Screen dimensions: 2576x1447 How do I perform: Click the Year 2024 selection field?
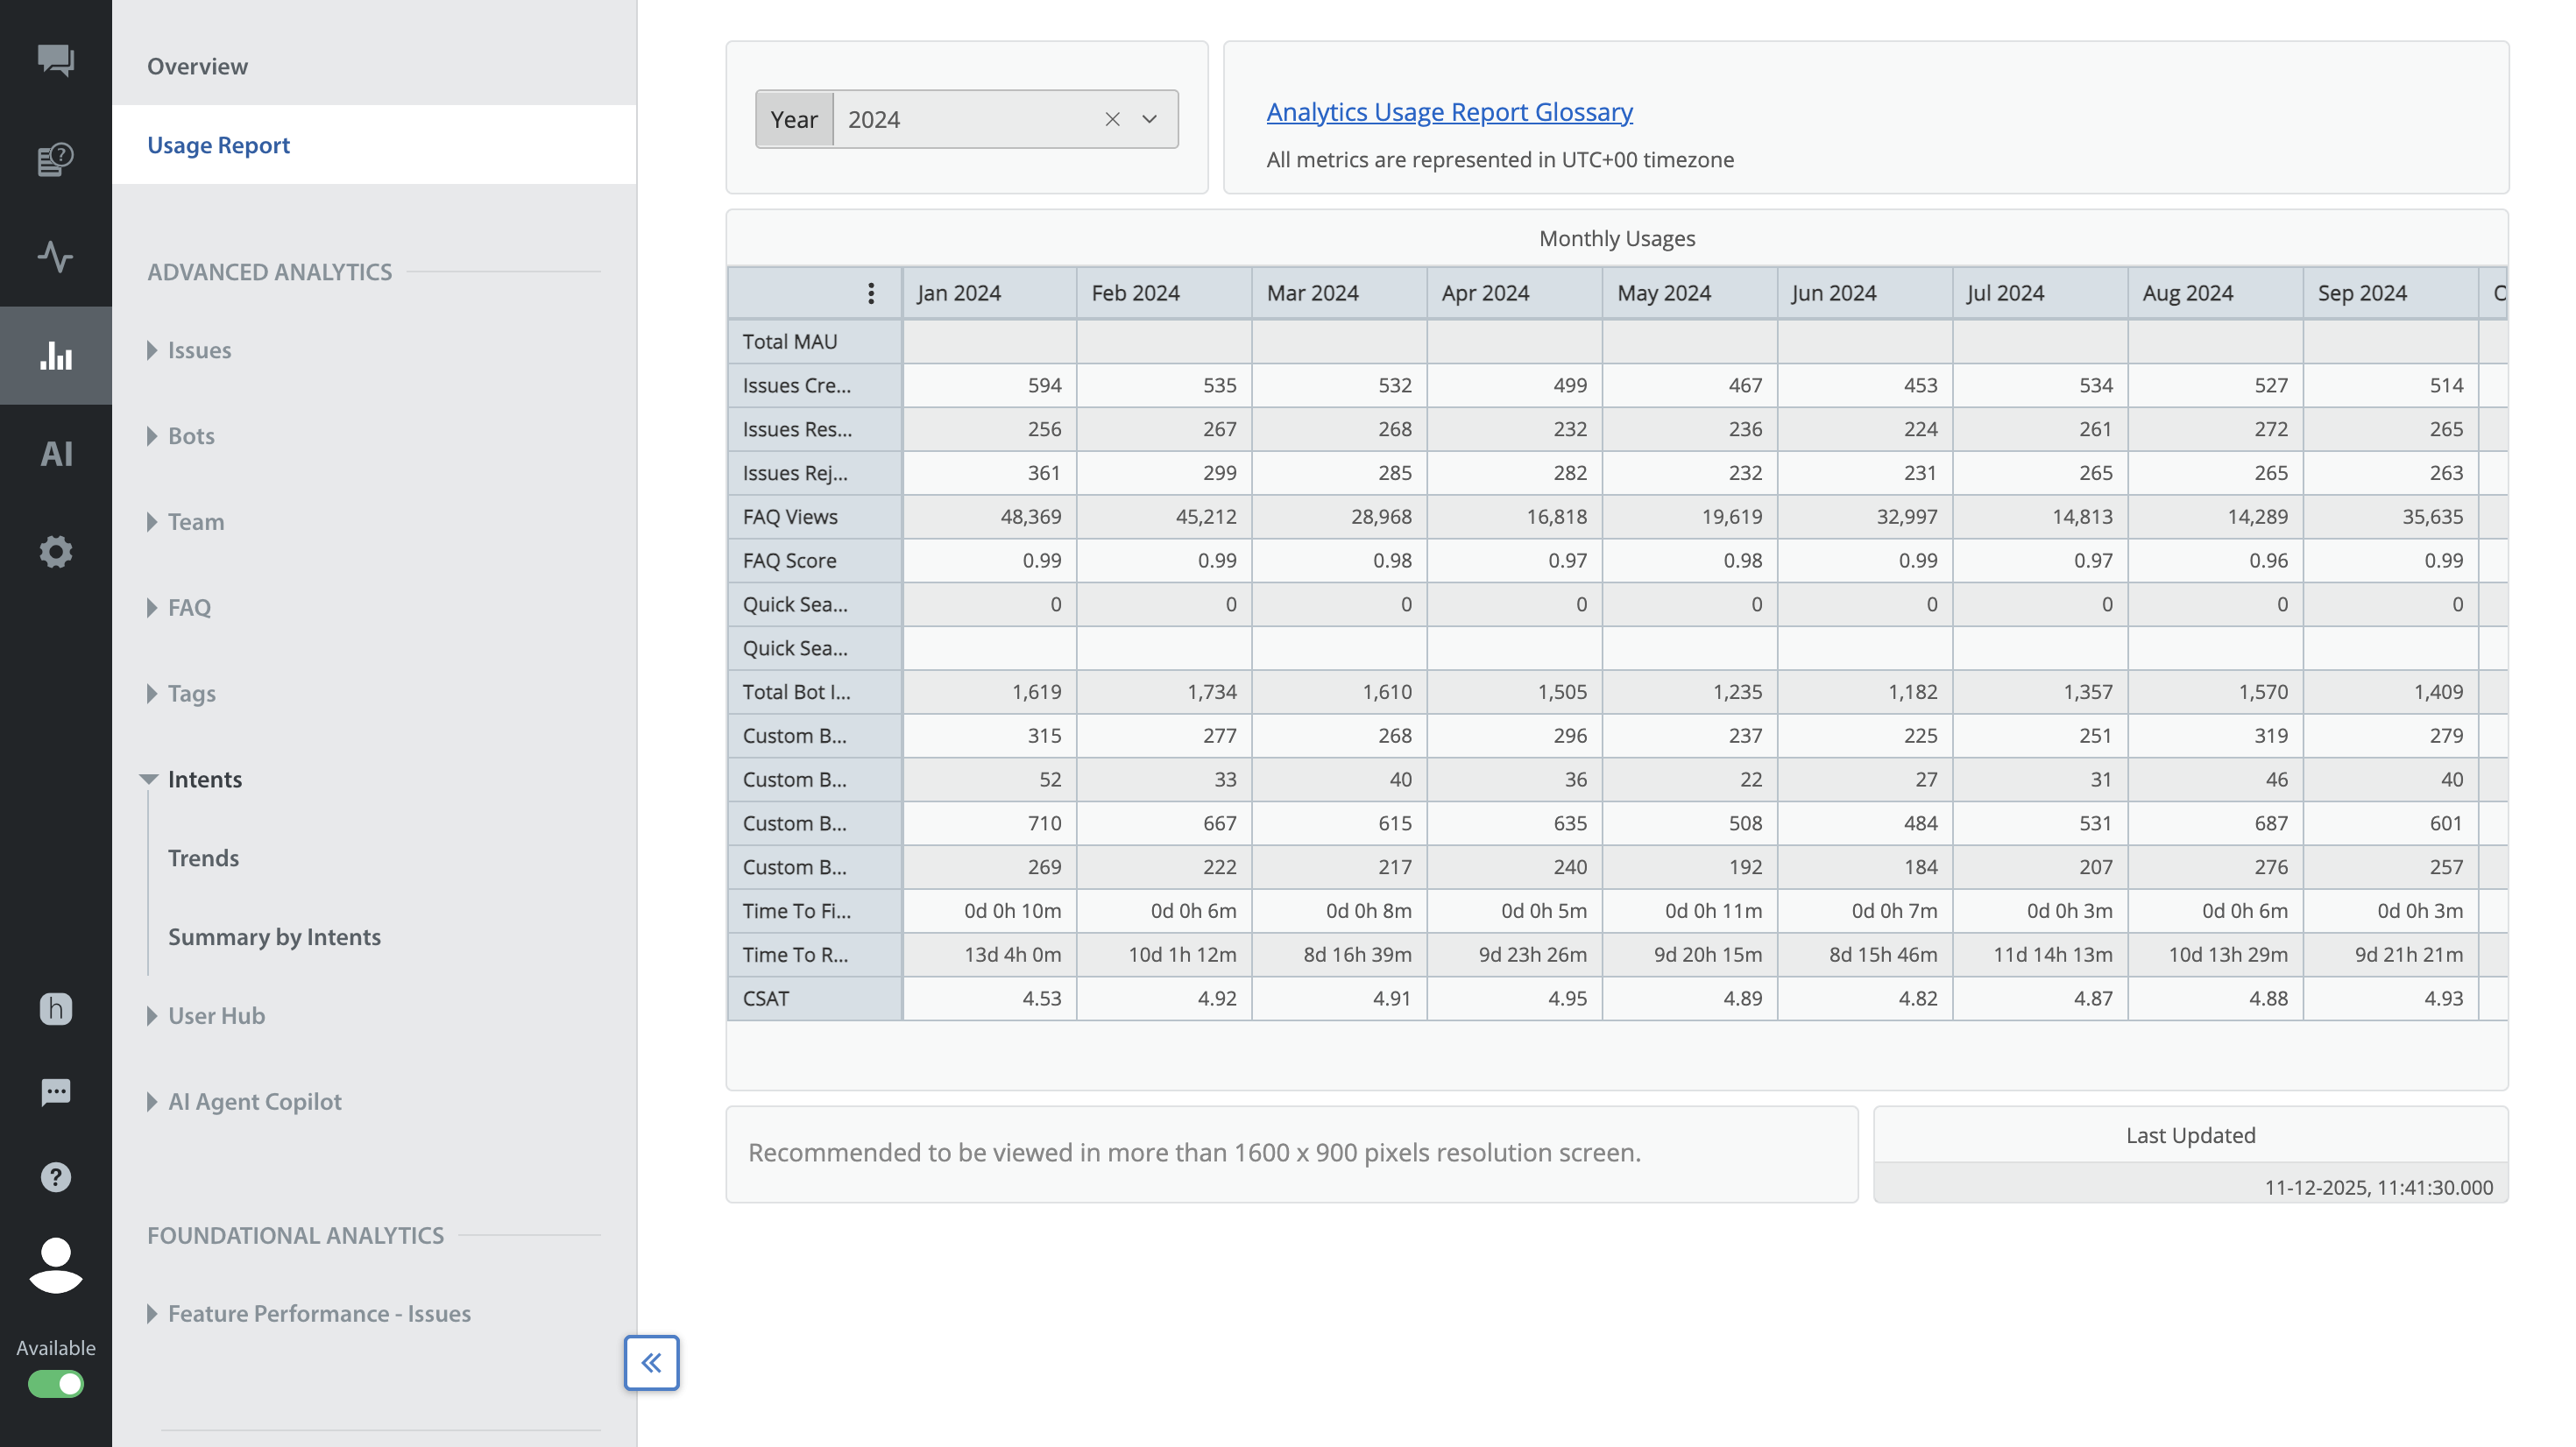(x=960, y=119)
